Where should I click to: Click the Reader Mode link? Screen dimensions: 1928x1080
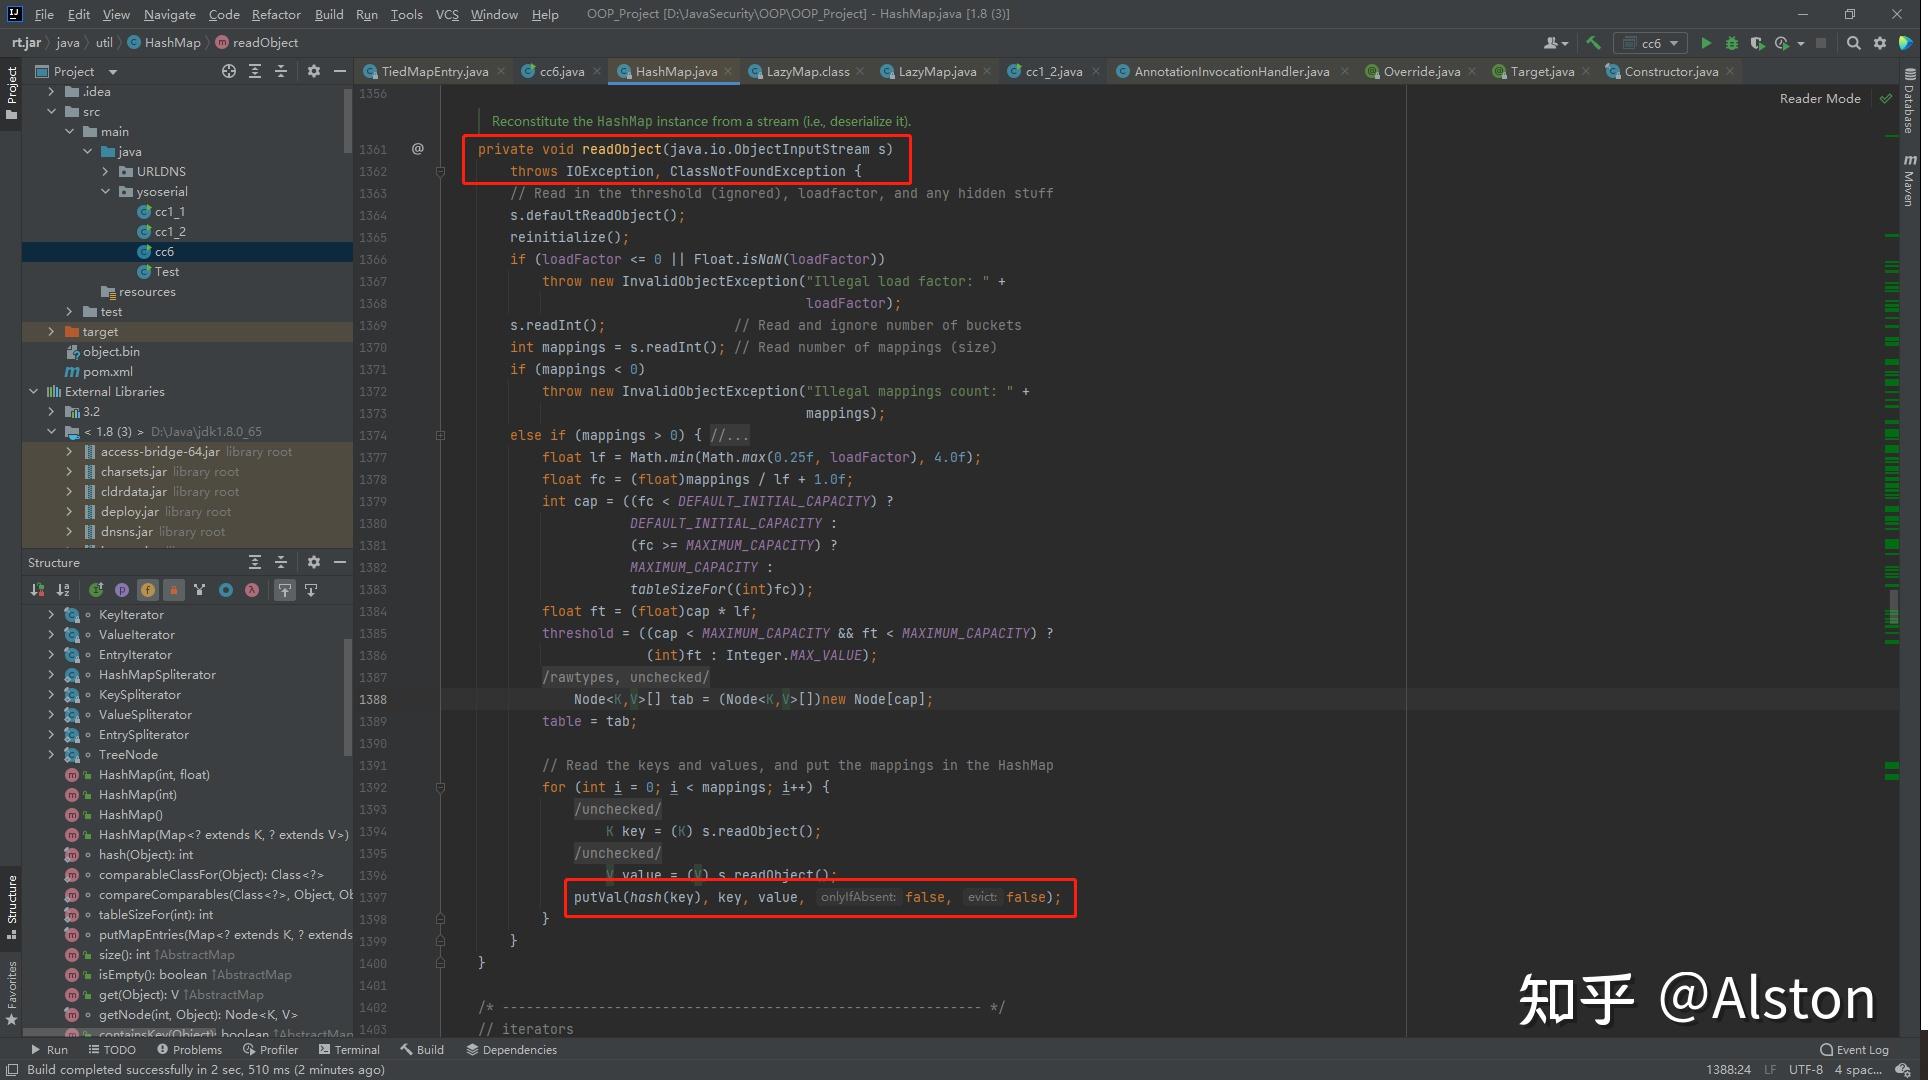(1819, 98)
